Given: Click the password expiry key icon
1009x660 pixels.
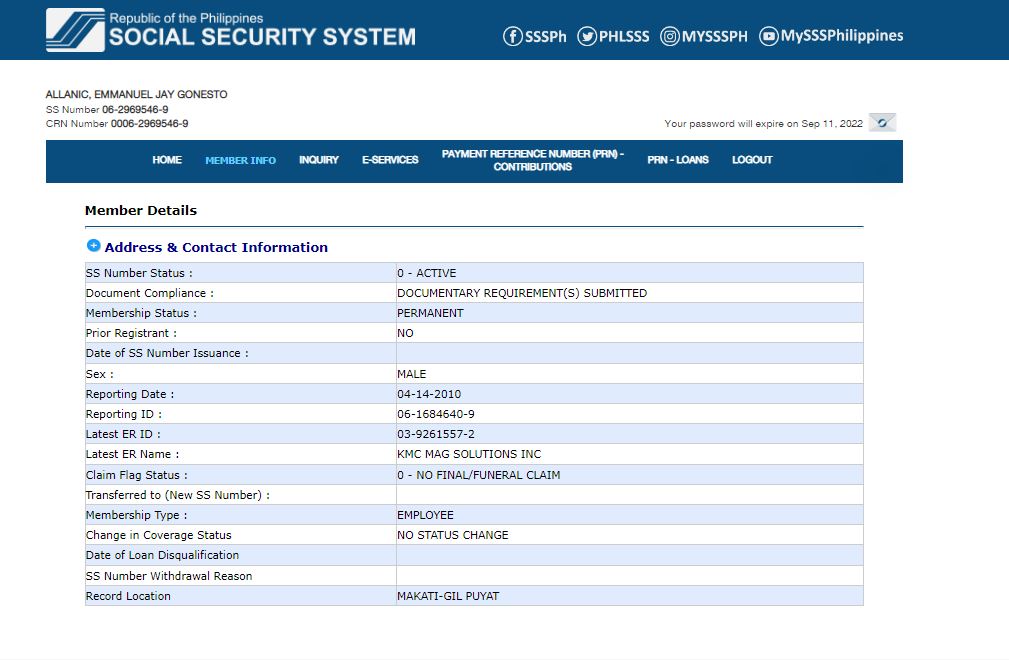Looking at the screenshot, I should [882, 123].
